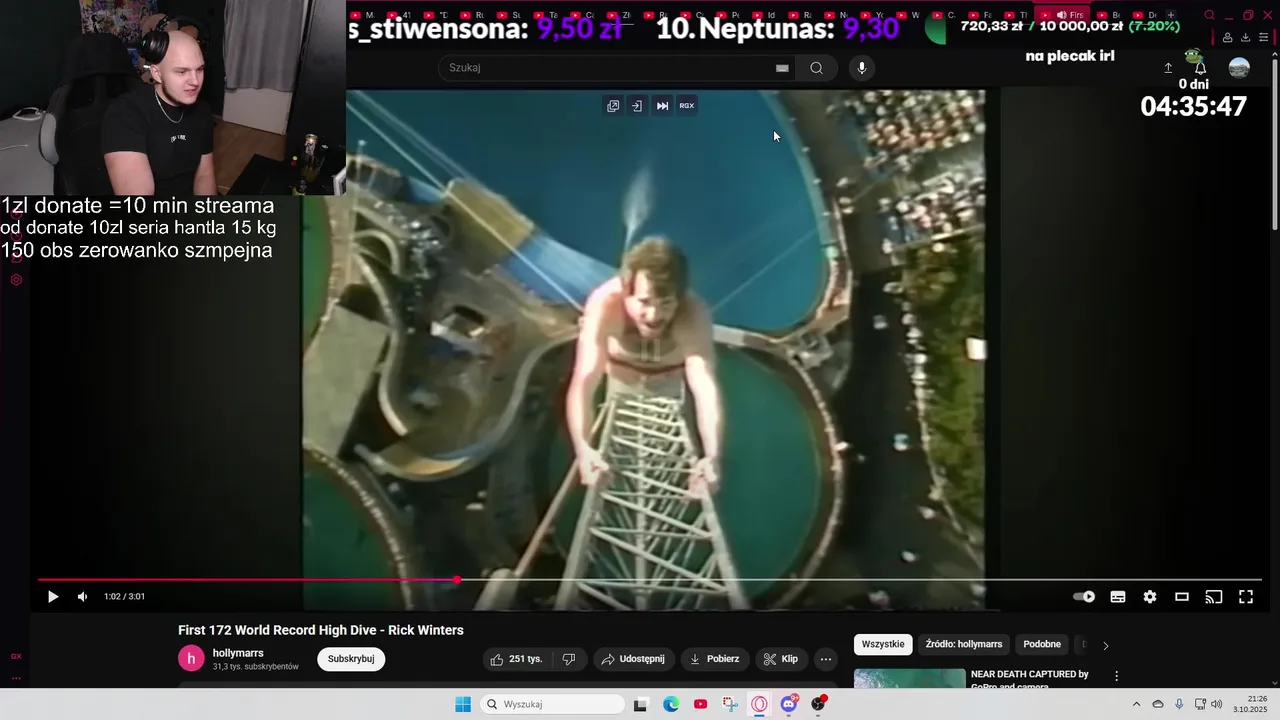Image resolution: width=1280 pixels, height=720 pixels.
Task: Open the Opera GX taskbar icon
Action: [760, 704]
